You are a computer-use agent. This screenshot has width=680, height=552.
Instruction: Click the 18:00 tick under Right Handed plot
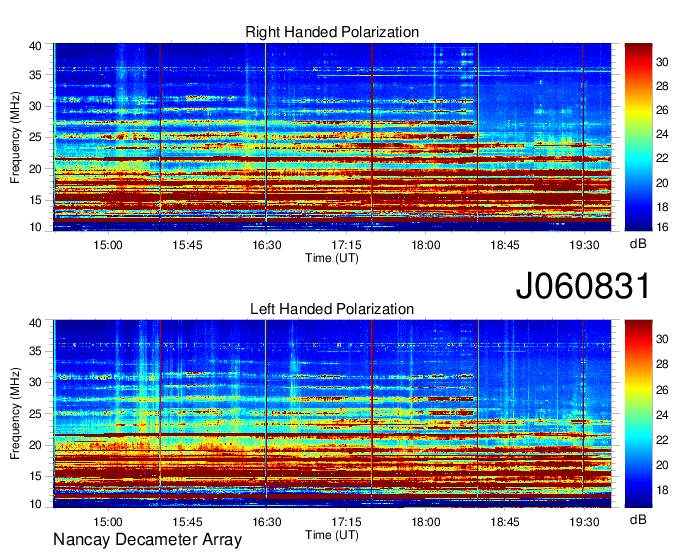[x=425, y=245]
